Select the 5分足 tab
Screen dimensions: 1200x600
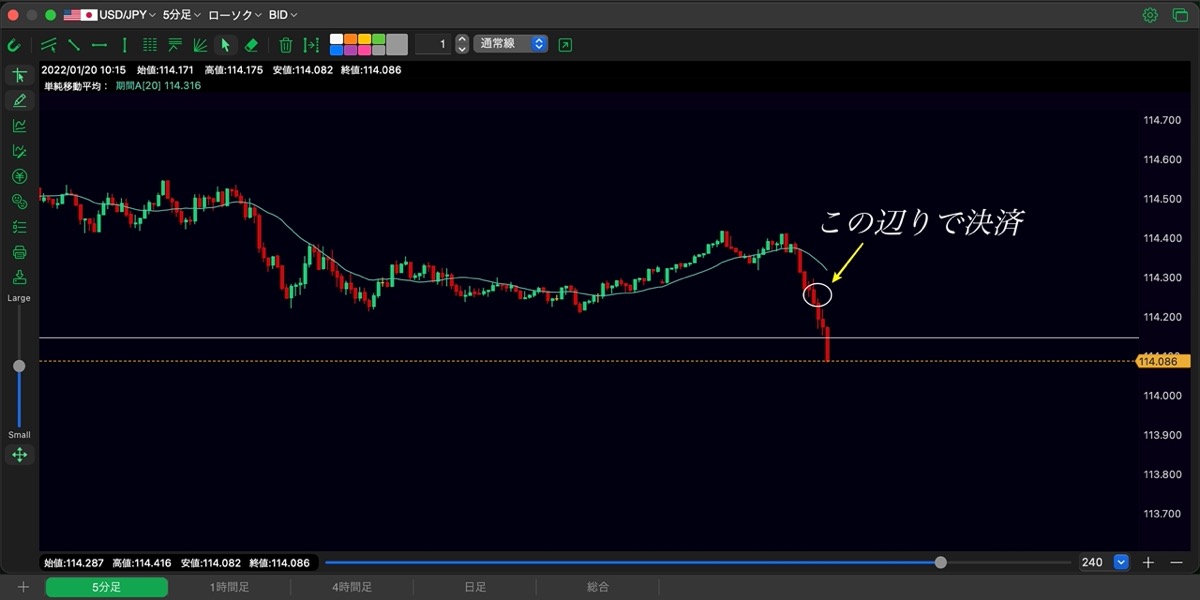(x=107, y=587)
